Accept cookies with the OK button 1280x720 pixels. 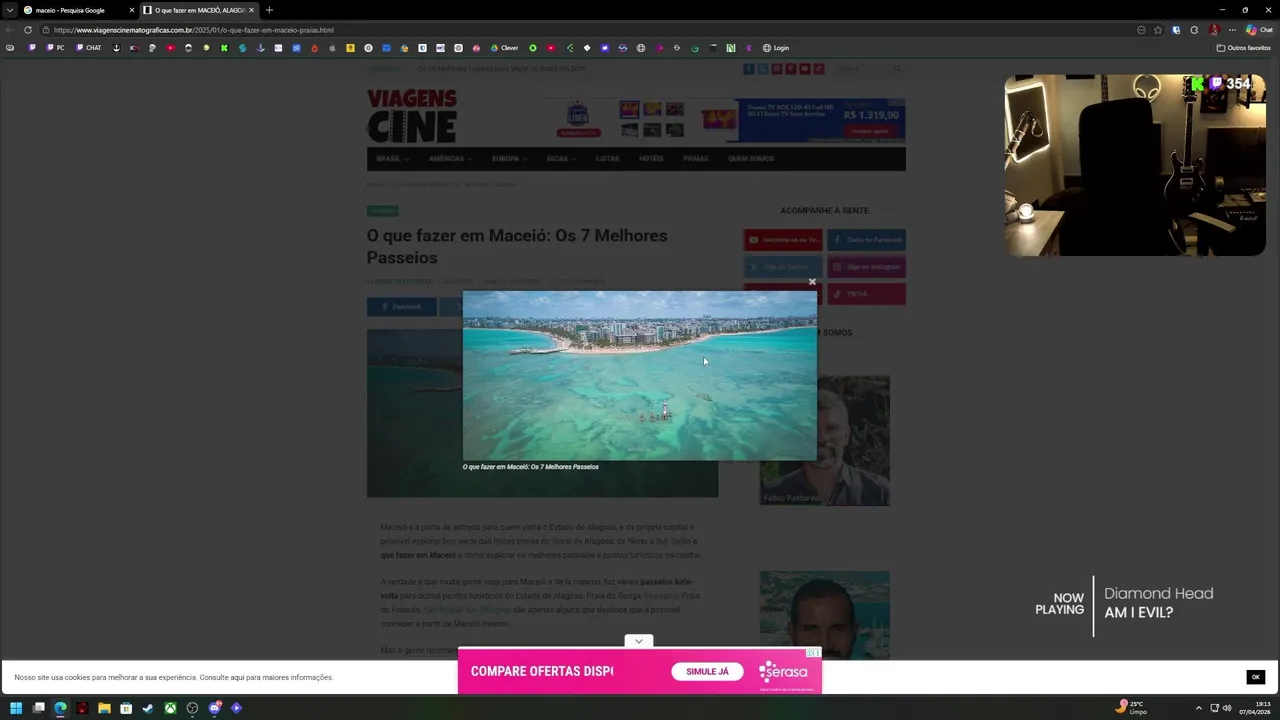(x=1255, y=677)
